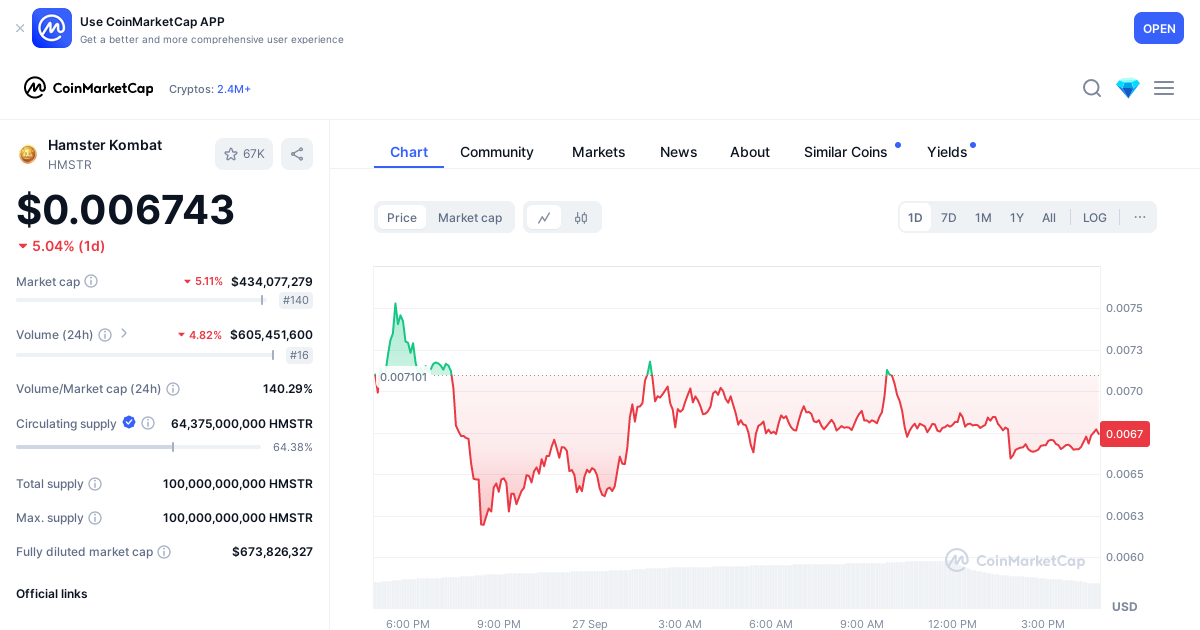1200x630 pixels.
Task: Go to the News tab
Action: 679,152
